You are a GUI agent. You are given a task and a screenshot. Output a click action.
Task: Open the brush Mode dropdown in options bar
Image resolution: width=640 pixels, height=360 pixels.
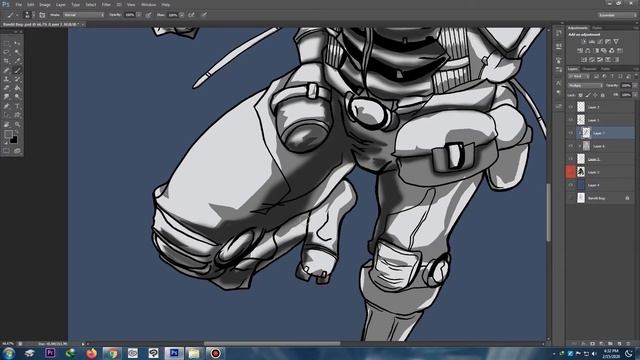(x=84, y=15)
